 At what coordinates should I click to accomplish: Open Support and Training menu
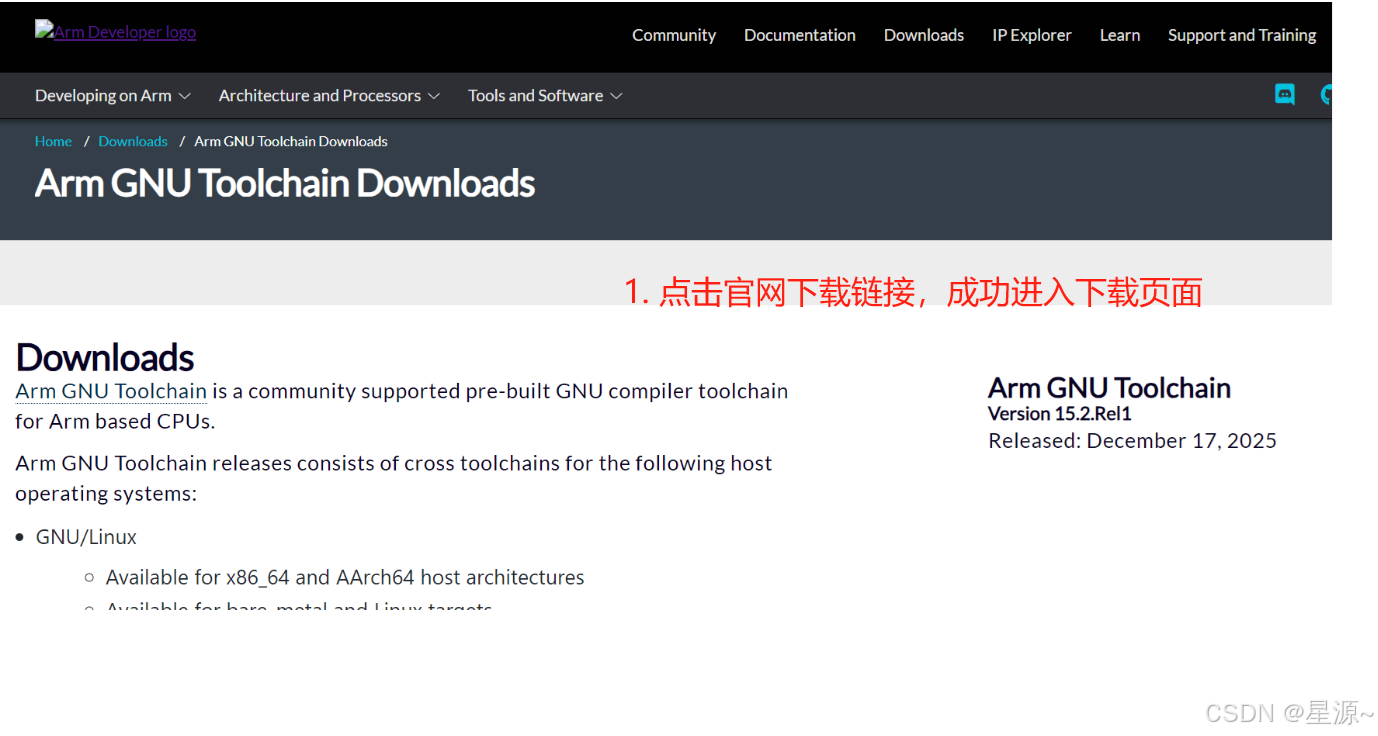coord(1242,35)
